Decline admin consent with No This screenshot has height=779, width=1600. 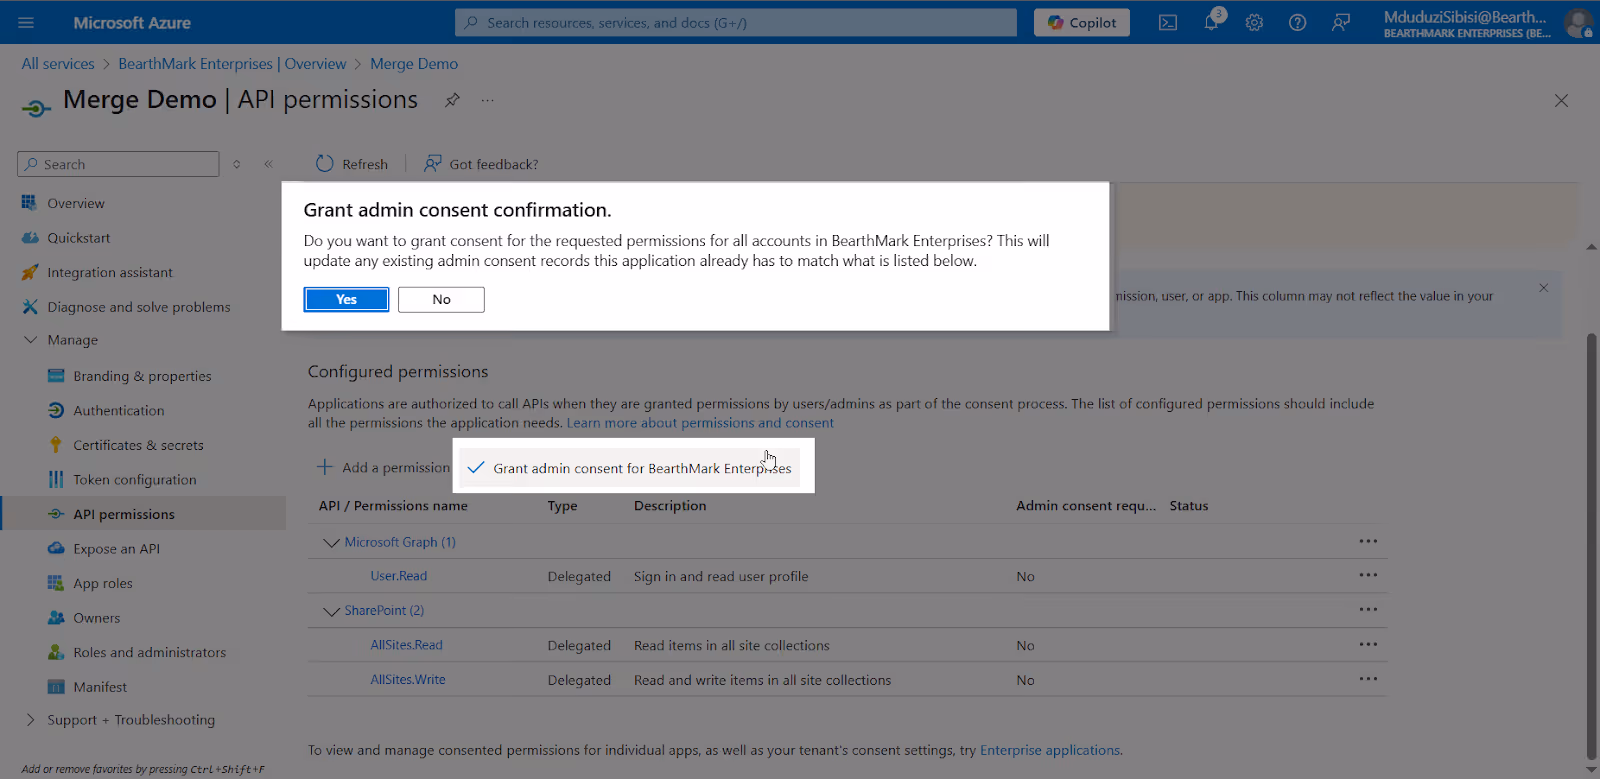441,299
